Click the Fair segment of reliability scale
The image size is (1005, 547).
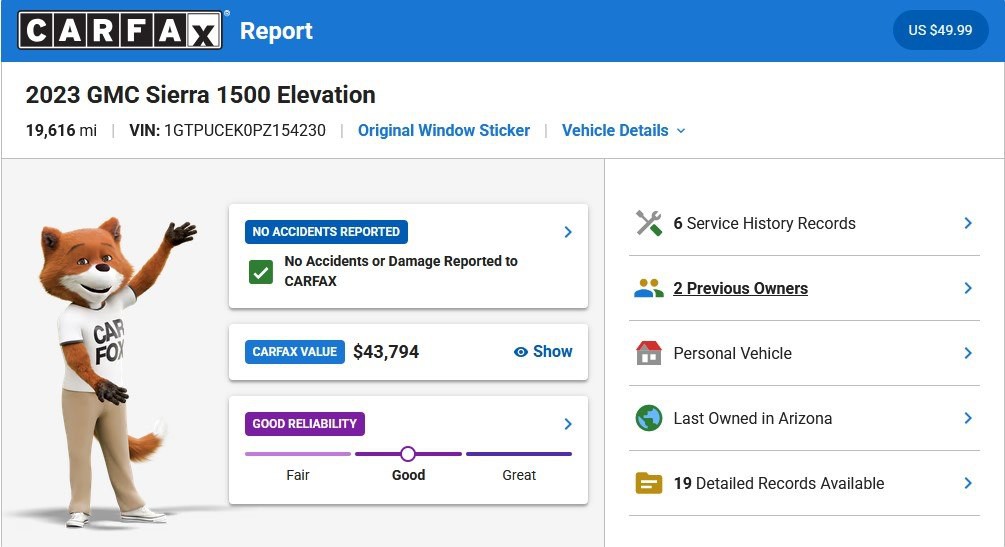click(298, 454)
